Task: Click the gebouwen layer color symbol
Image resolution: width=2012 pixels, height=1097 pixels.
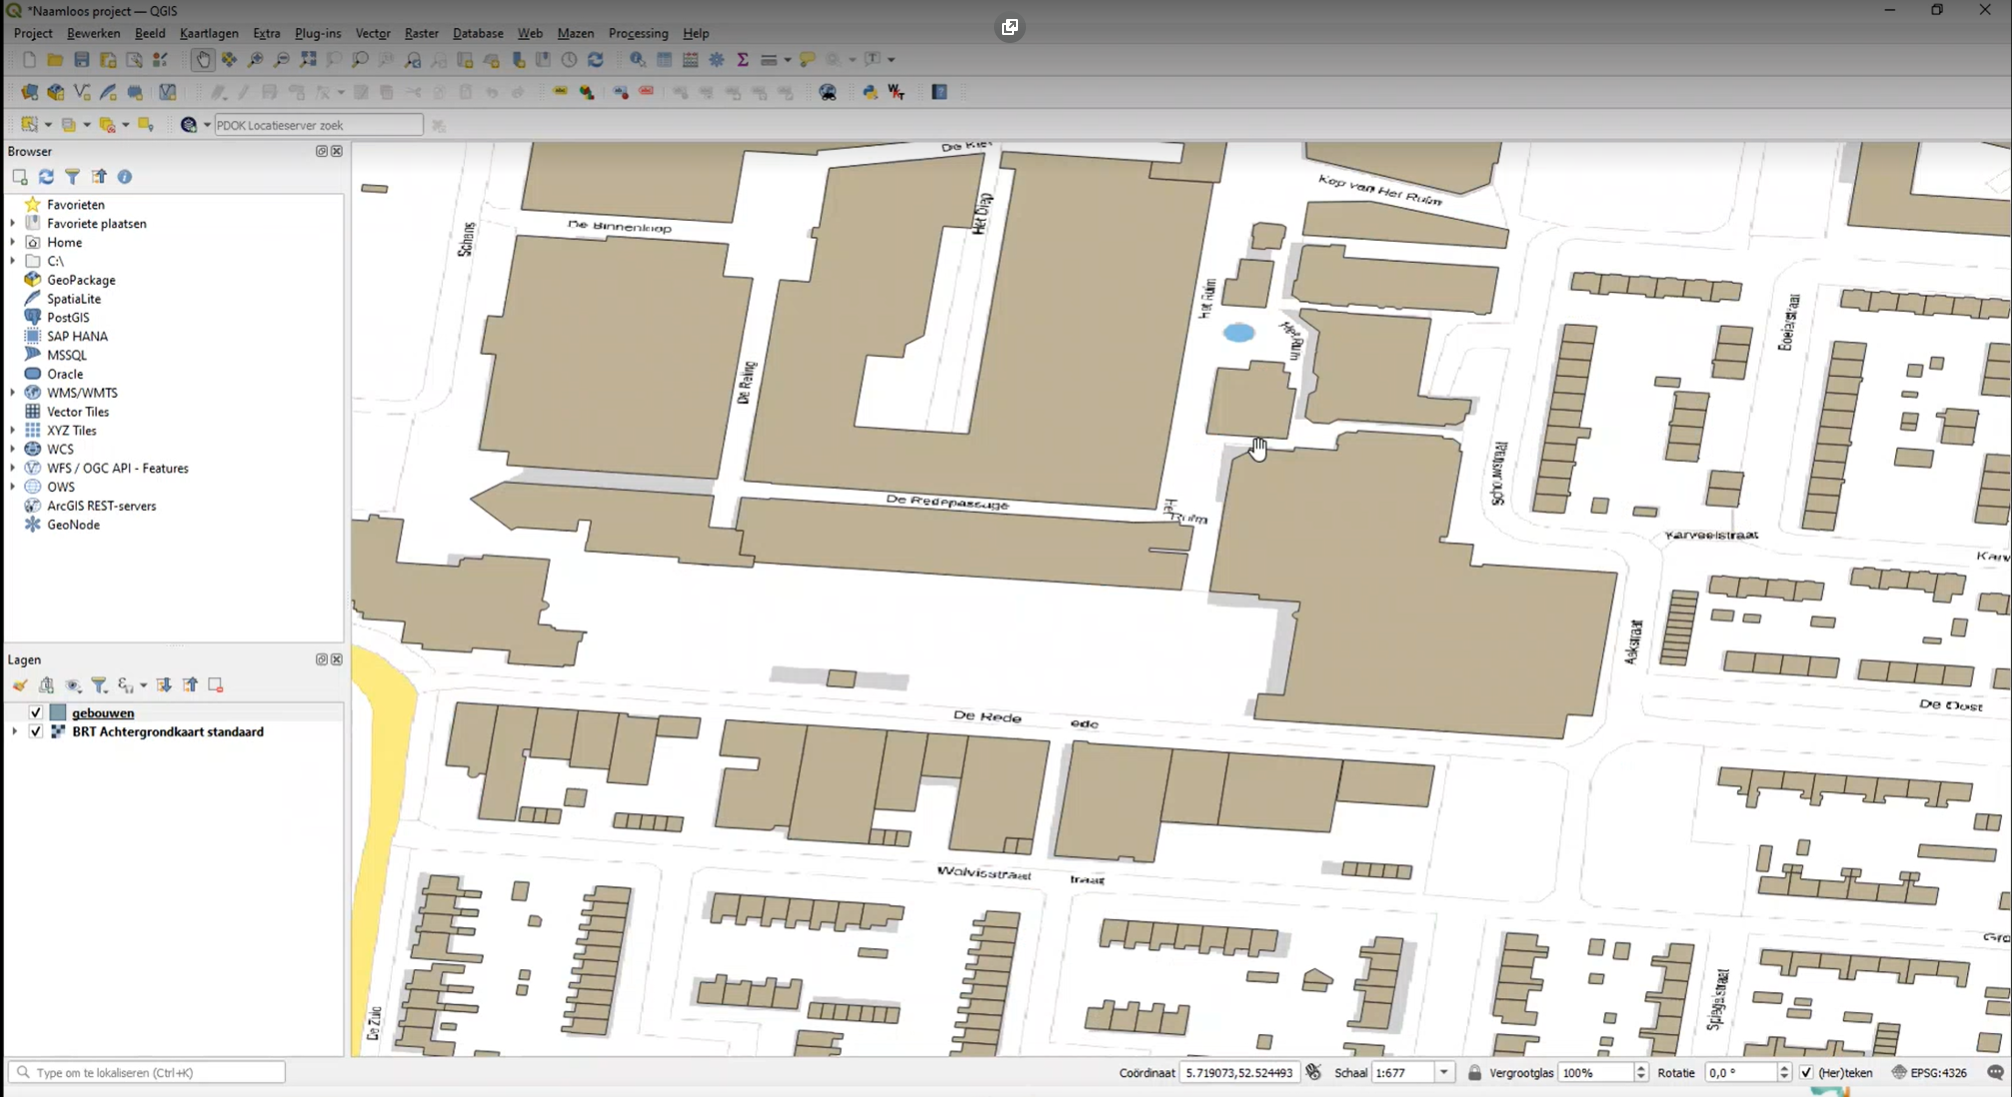Action: coord(58,713)
